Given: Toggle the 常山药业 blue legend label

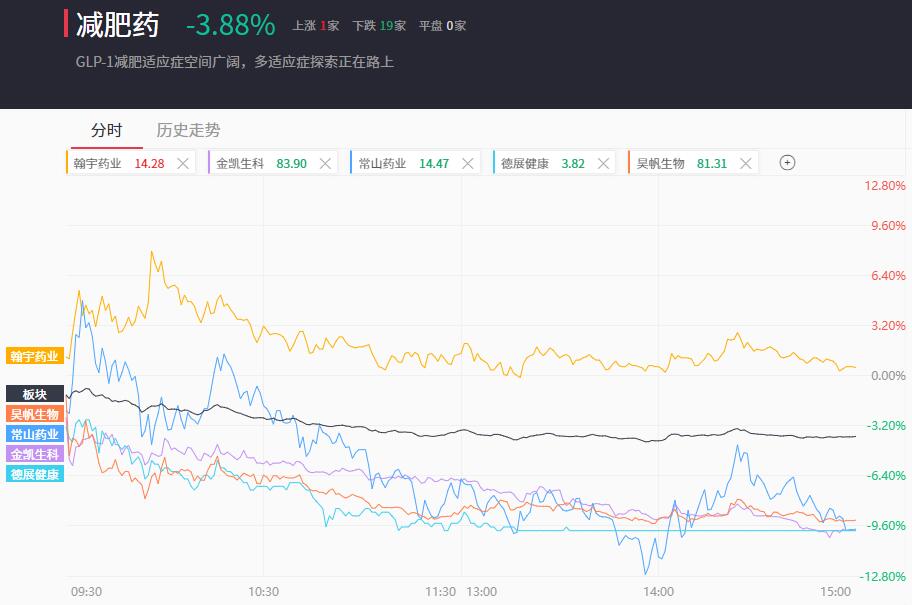Looking at the screenshot, I should [35, 434].
